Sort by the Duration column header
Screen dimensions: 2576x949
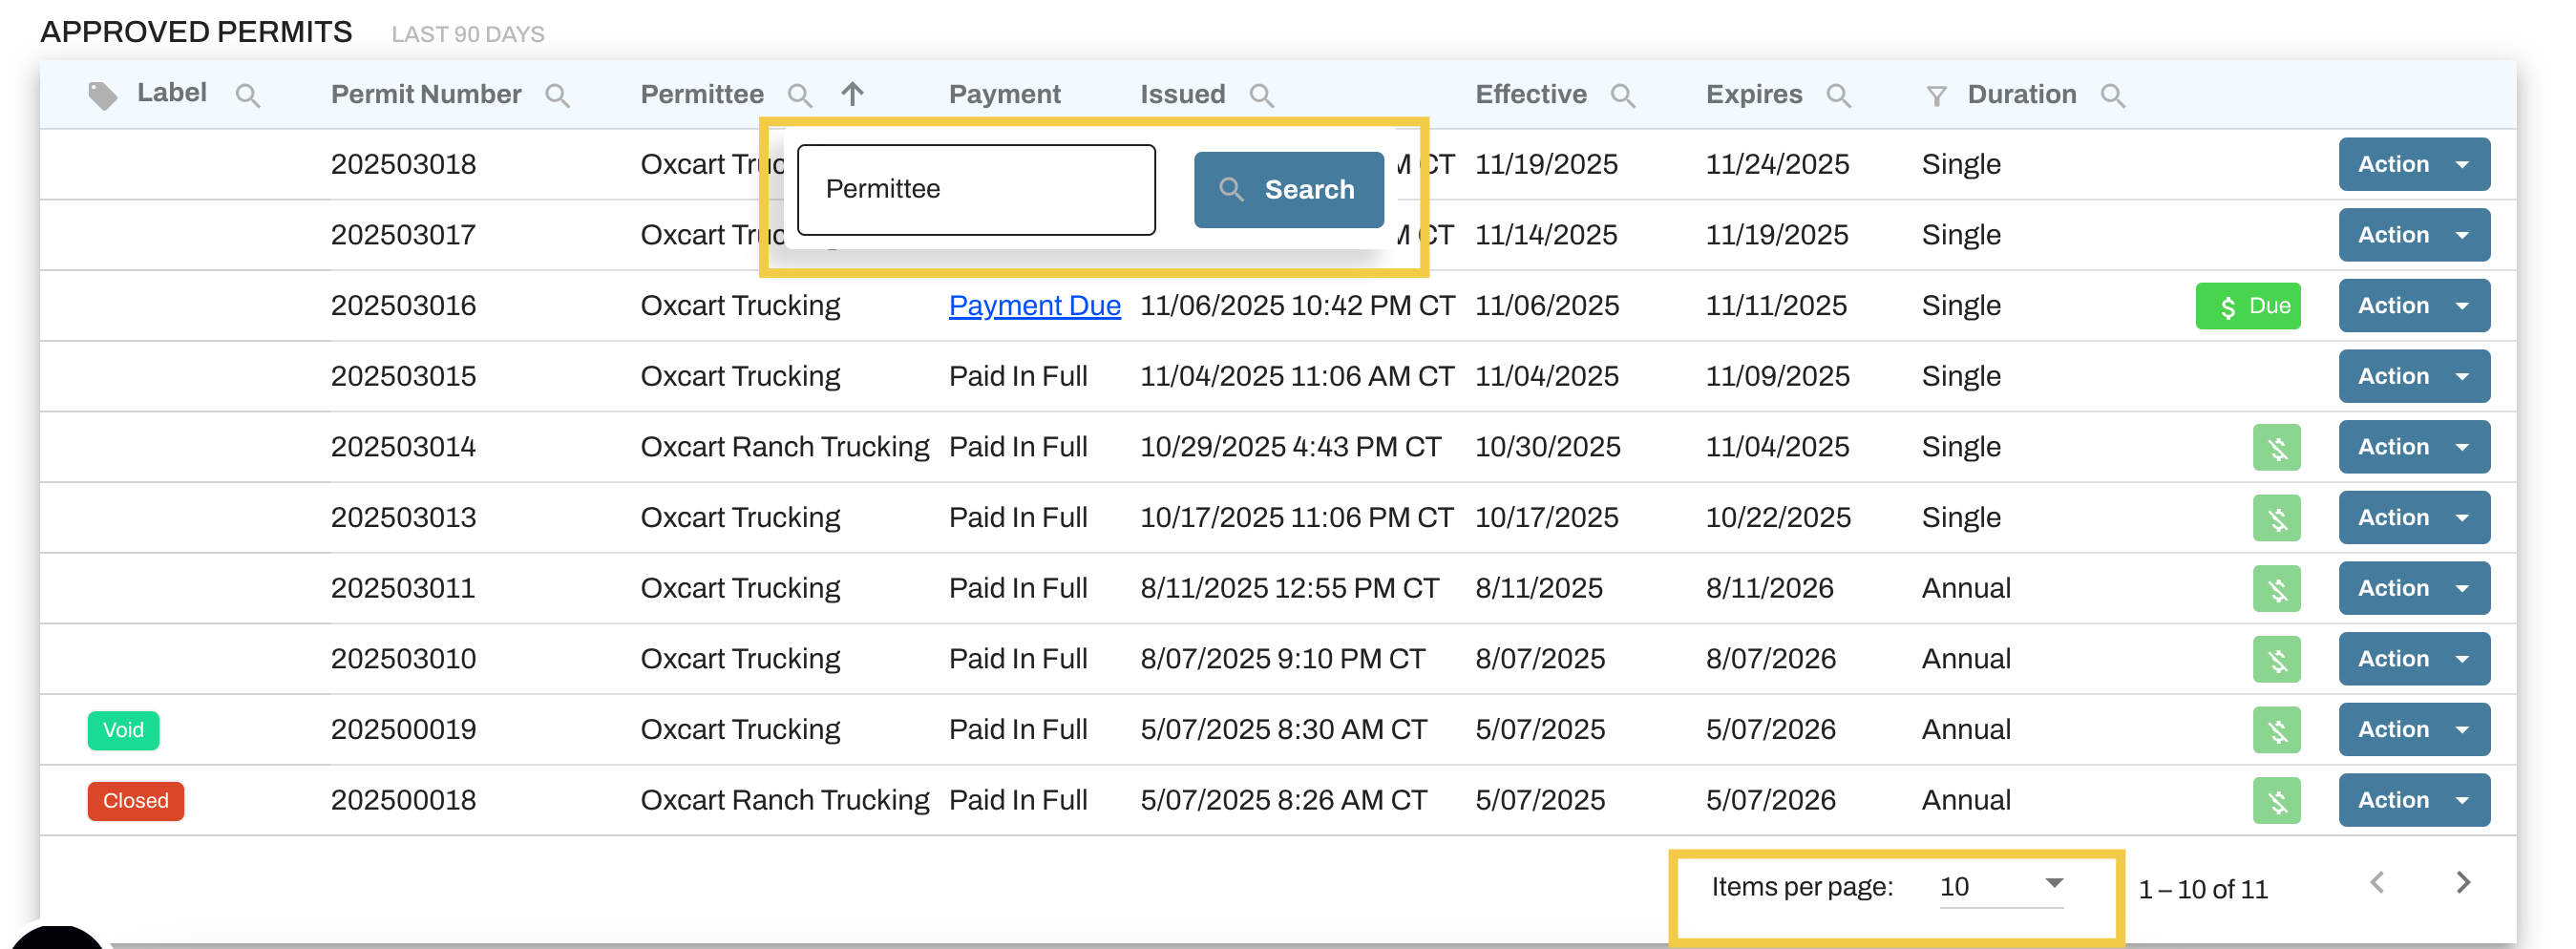[x=2022, y=95]
